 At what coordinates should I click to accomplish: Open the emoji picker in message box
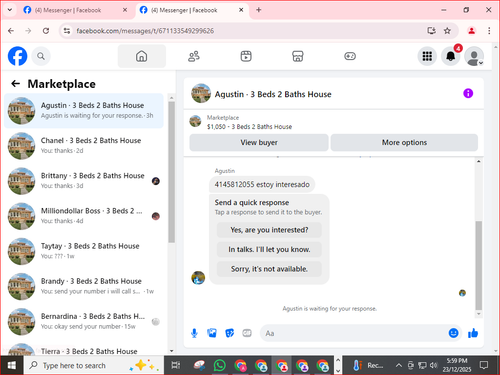coord(453,333)
